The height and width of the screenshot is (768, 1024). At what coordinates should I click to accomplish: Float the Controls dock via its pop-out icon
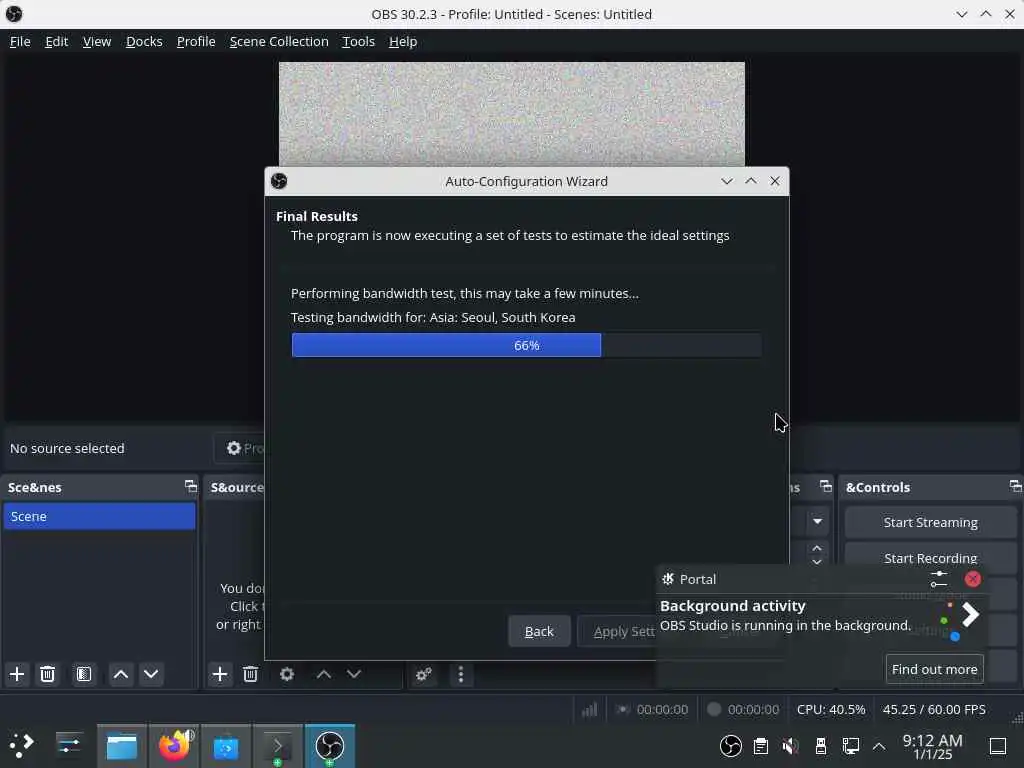click(1015, 486)
